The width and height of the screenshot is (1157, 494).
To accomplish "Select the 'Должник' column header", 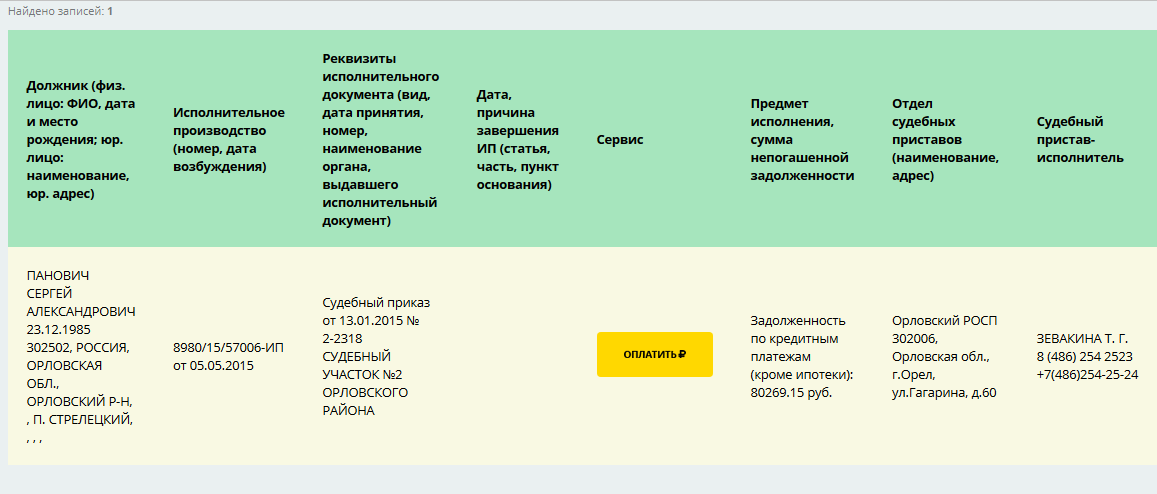I will [81, 139].
